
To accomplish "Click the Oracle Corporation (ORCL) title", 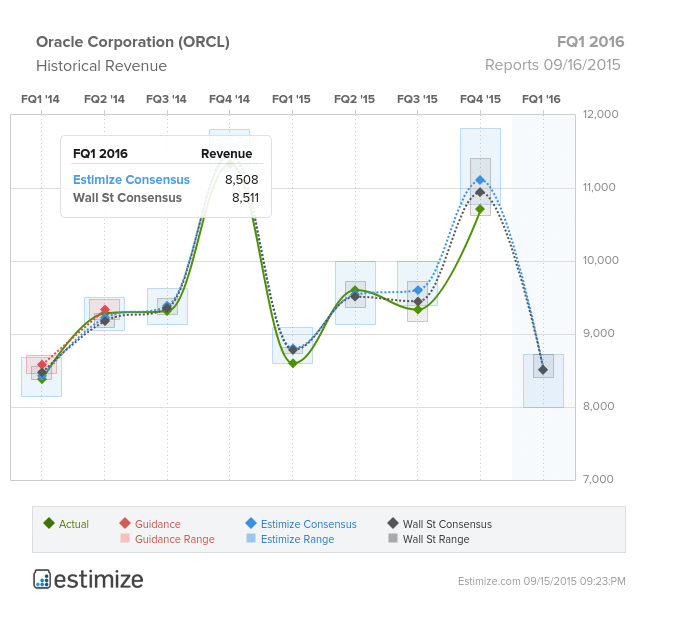I will 133,42.
